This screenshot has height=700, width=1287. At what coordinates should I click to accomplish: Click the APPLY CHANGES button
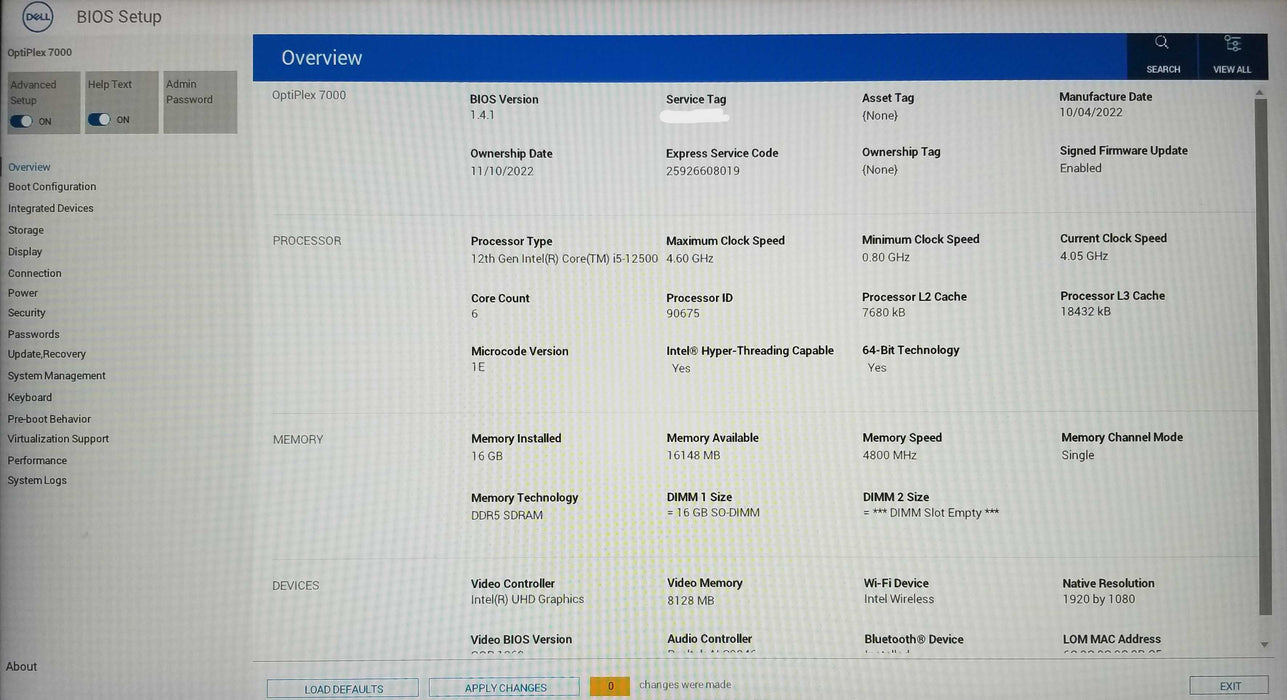pyautogui.click(x=505, y=688)
